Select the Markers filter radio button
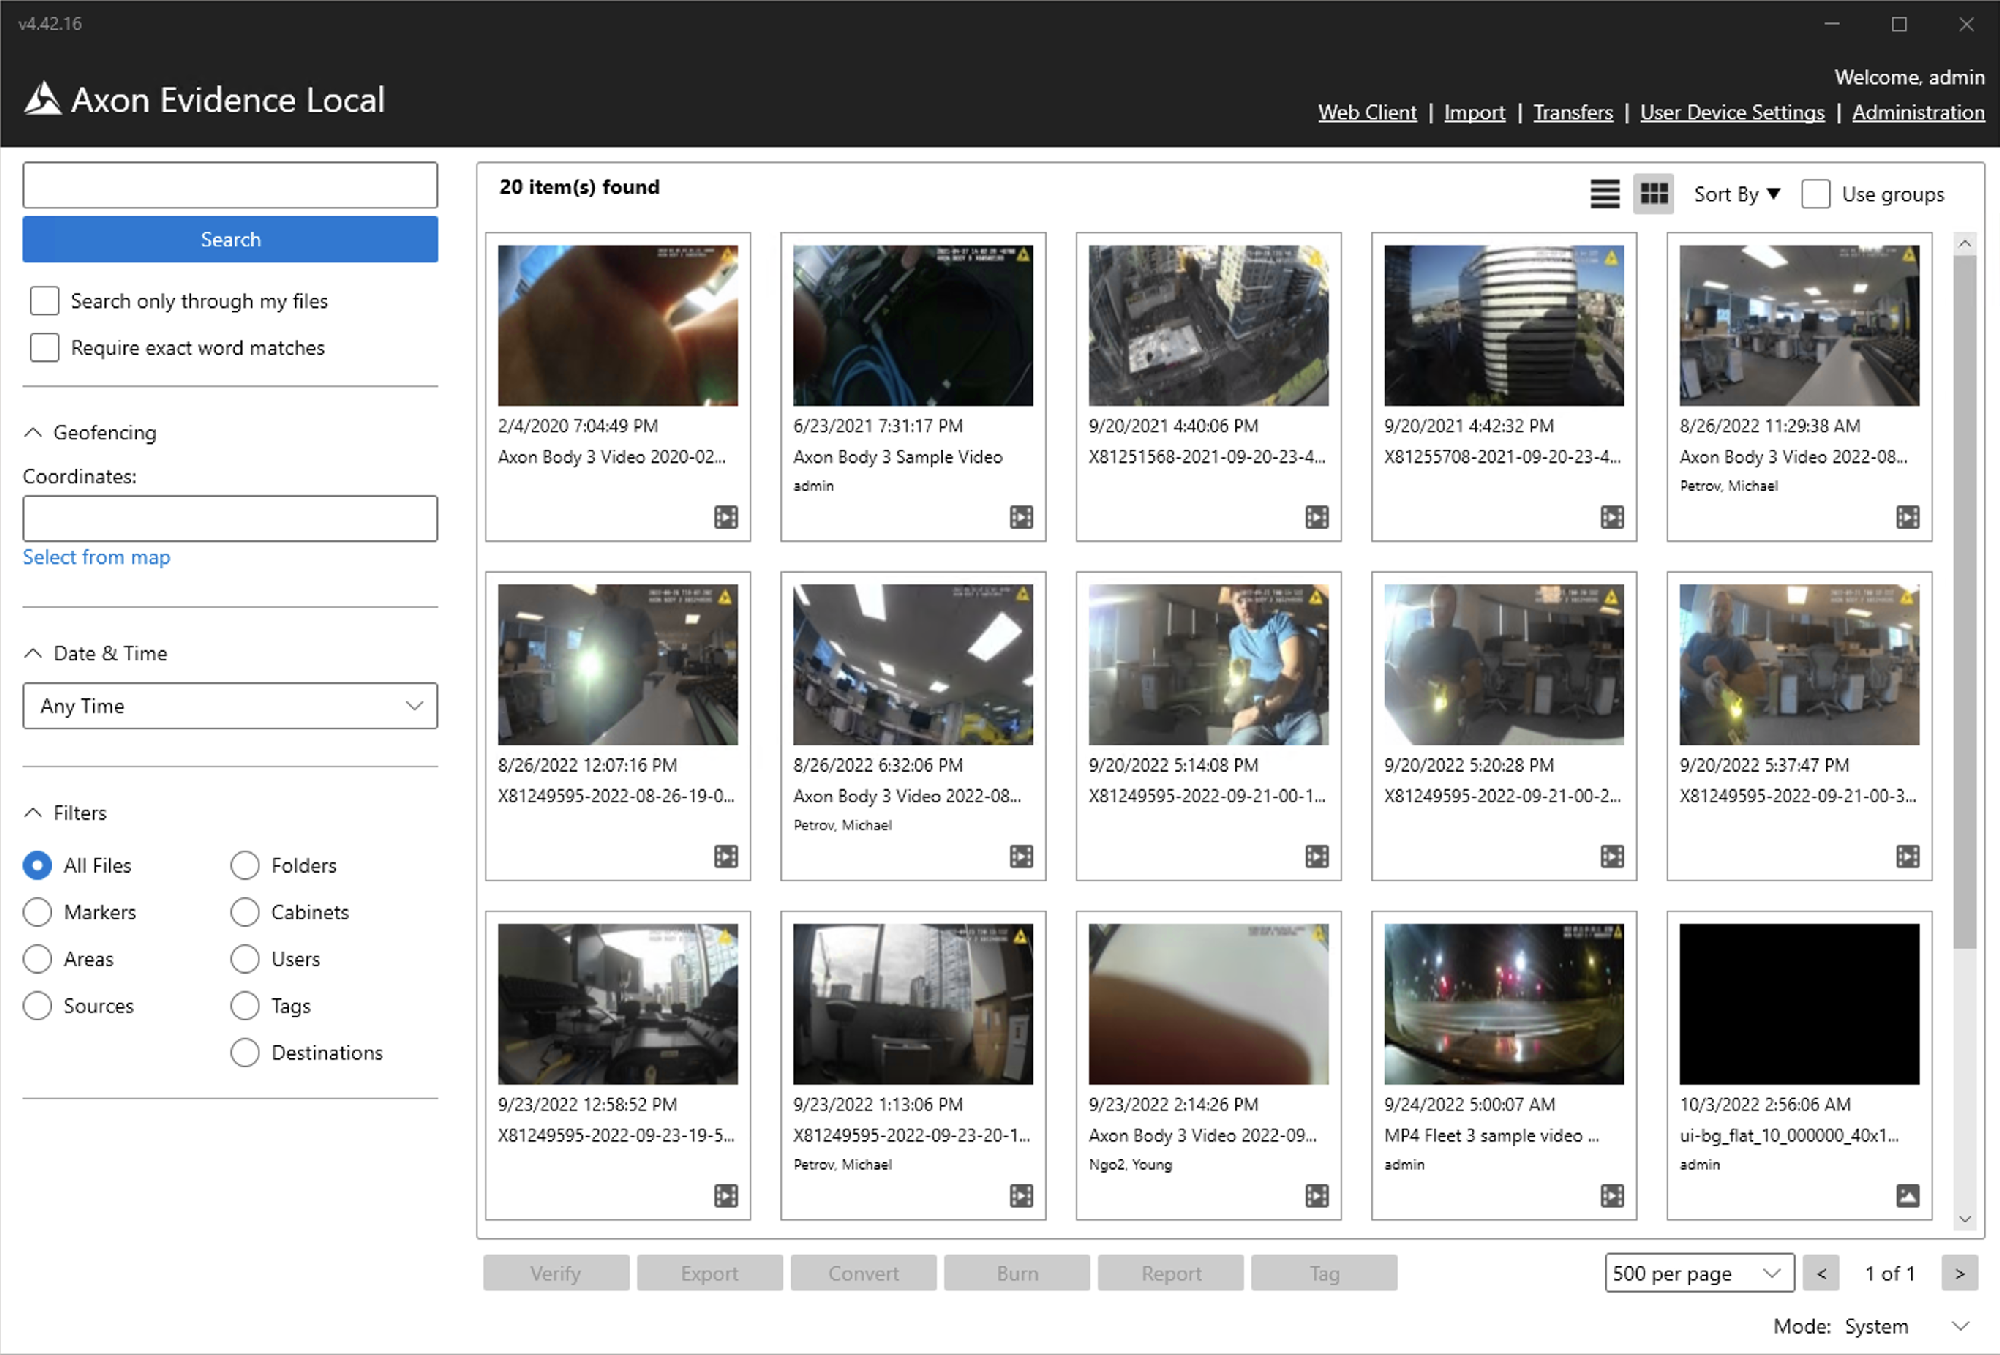This screenshot has width=2000, height=1355. (38, 912)
